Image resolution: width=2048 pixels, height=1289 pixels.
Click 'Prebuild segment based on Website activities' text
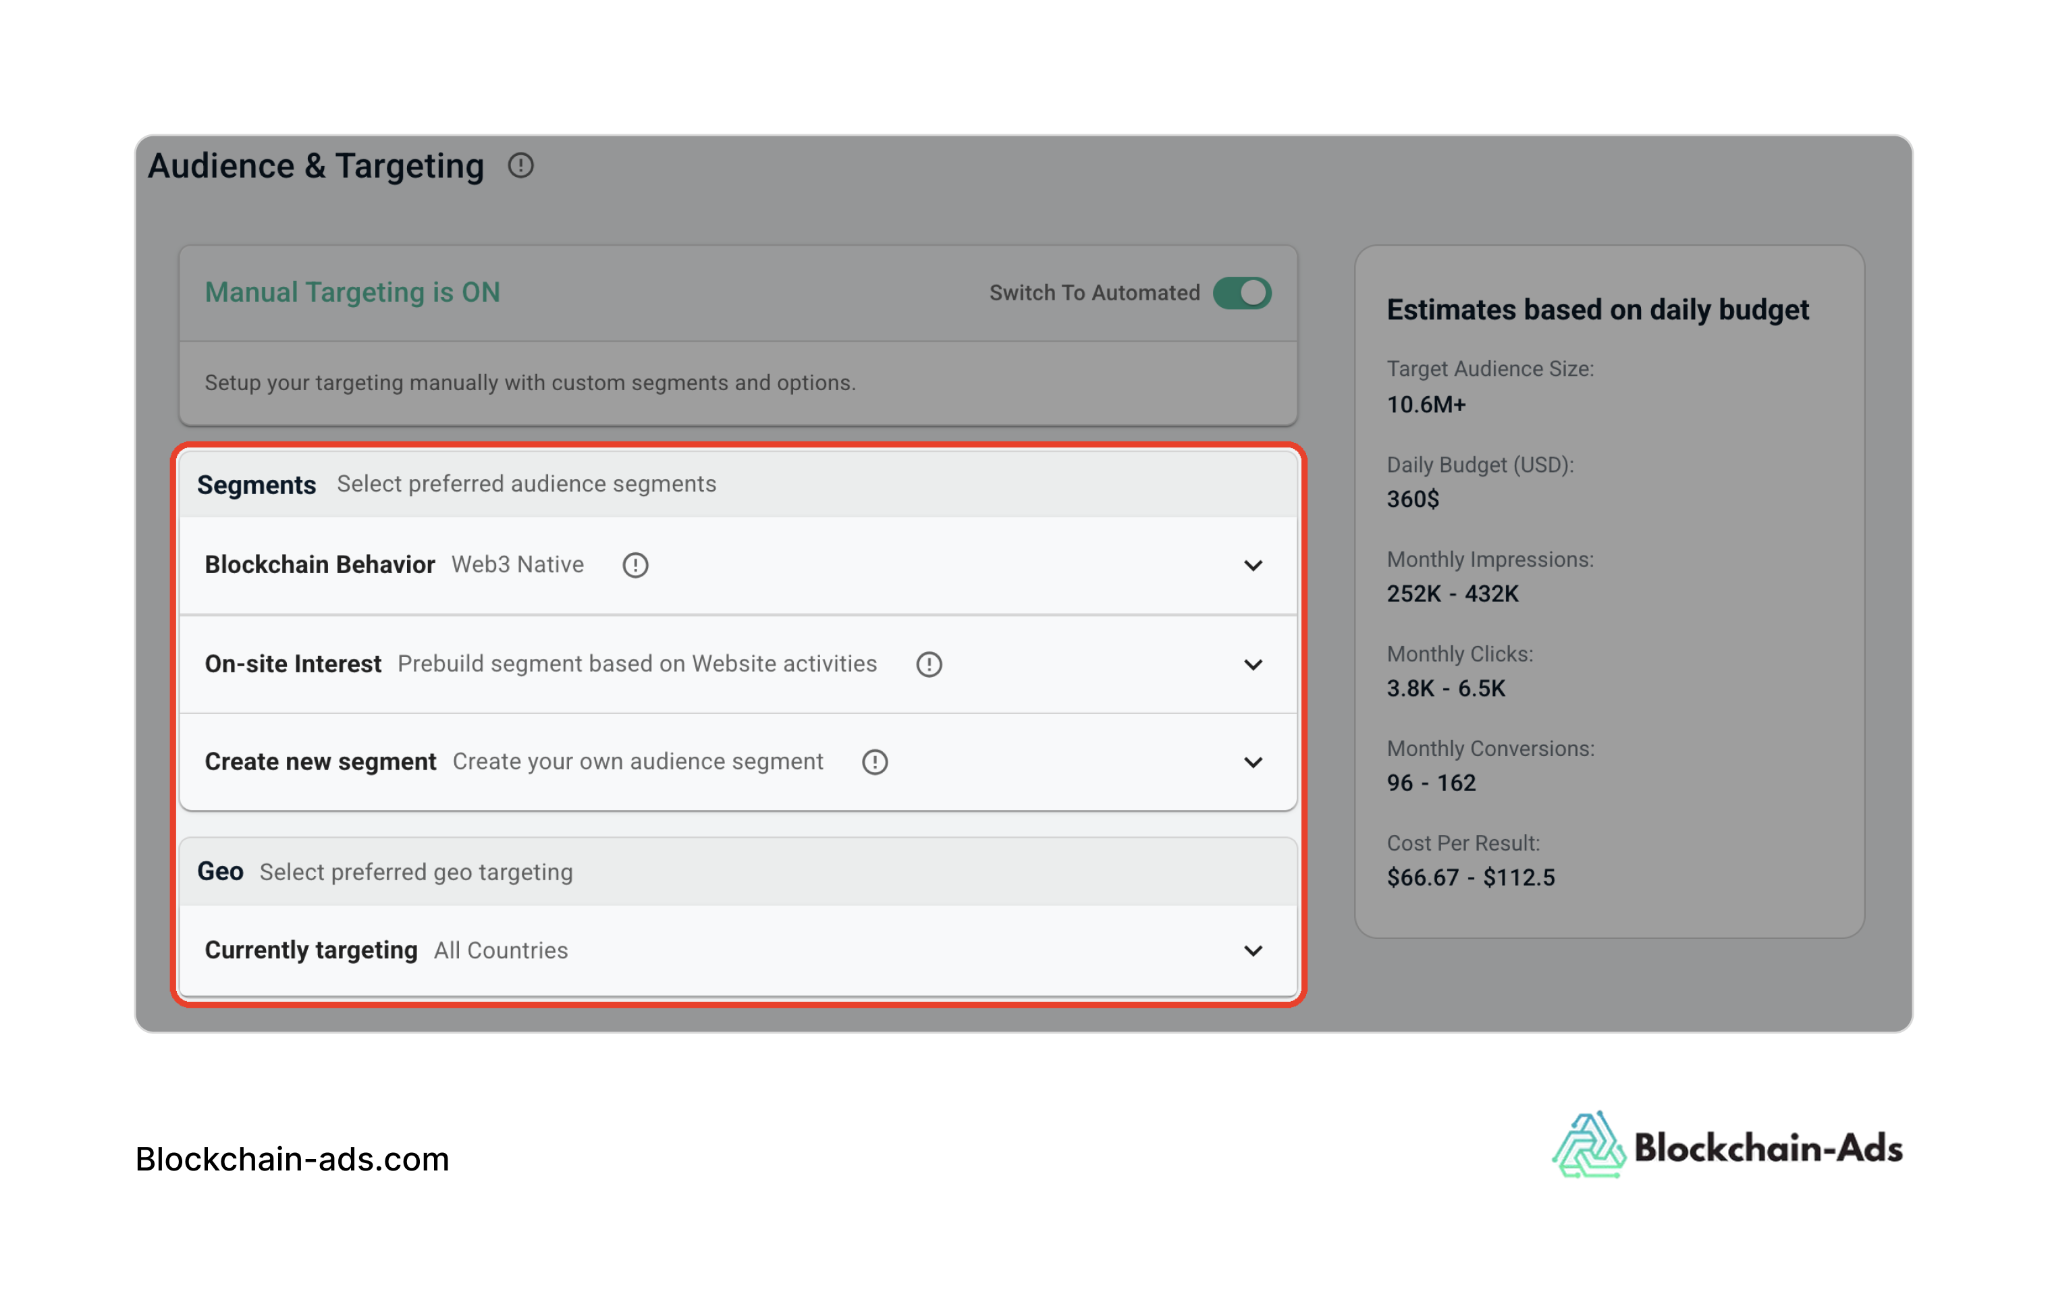click(x=637, y=664)
